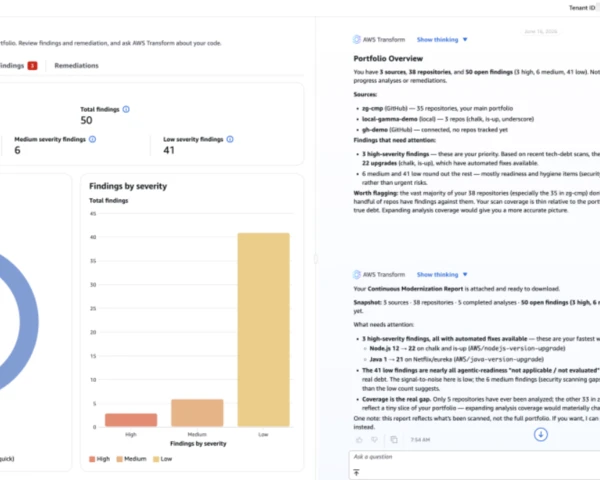Click the Total findings axis title above the chart
Viewport: 600px width, 480px height.
(x=109, y=201)
